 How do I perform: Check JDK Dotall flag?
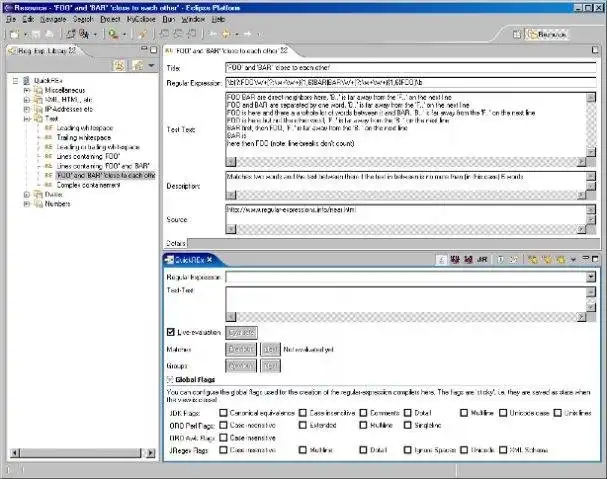[408, 413]
